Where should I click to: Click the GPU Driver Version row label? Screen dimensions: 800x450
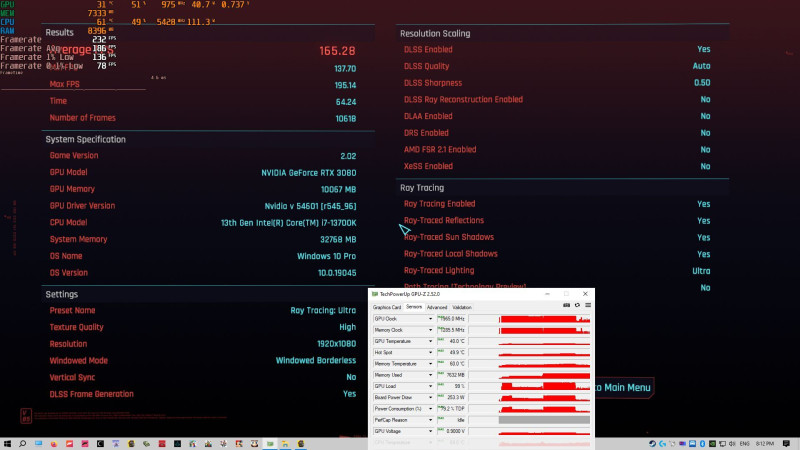(82, 206)
